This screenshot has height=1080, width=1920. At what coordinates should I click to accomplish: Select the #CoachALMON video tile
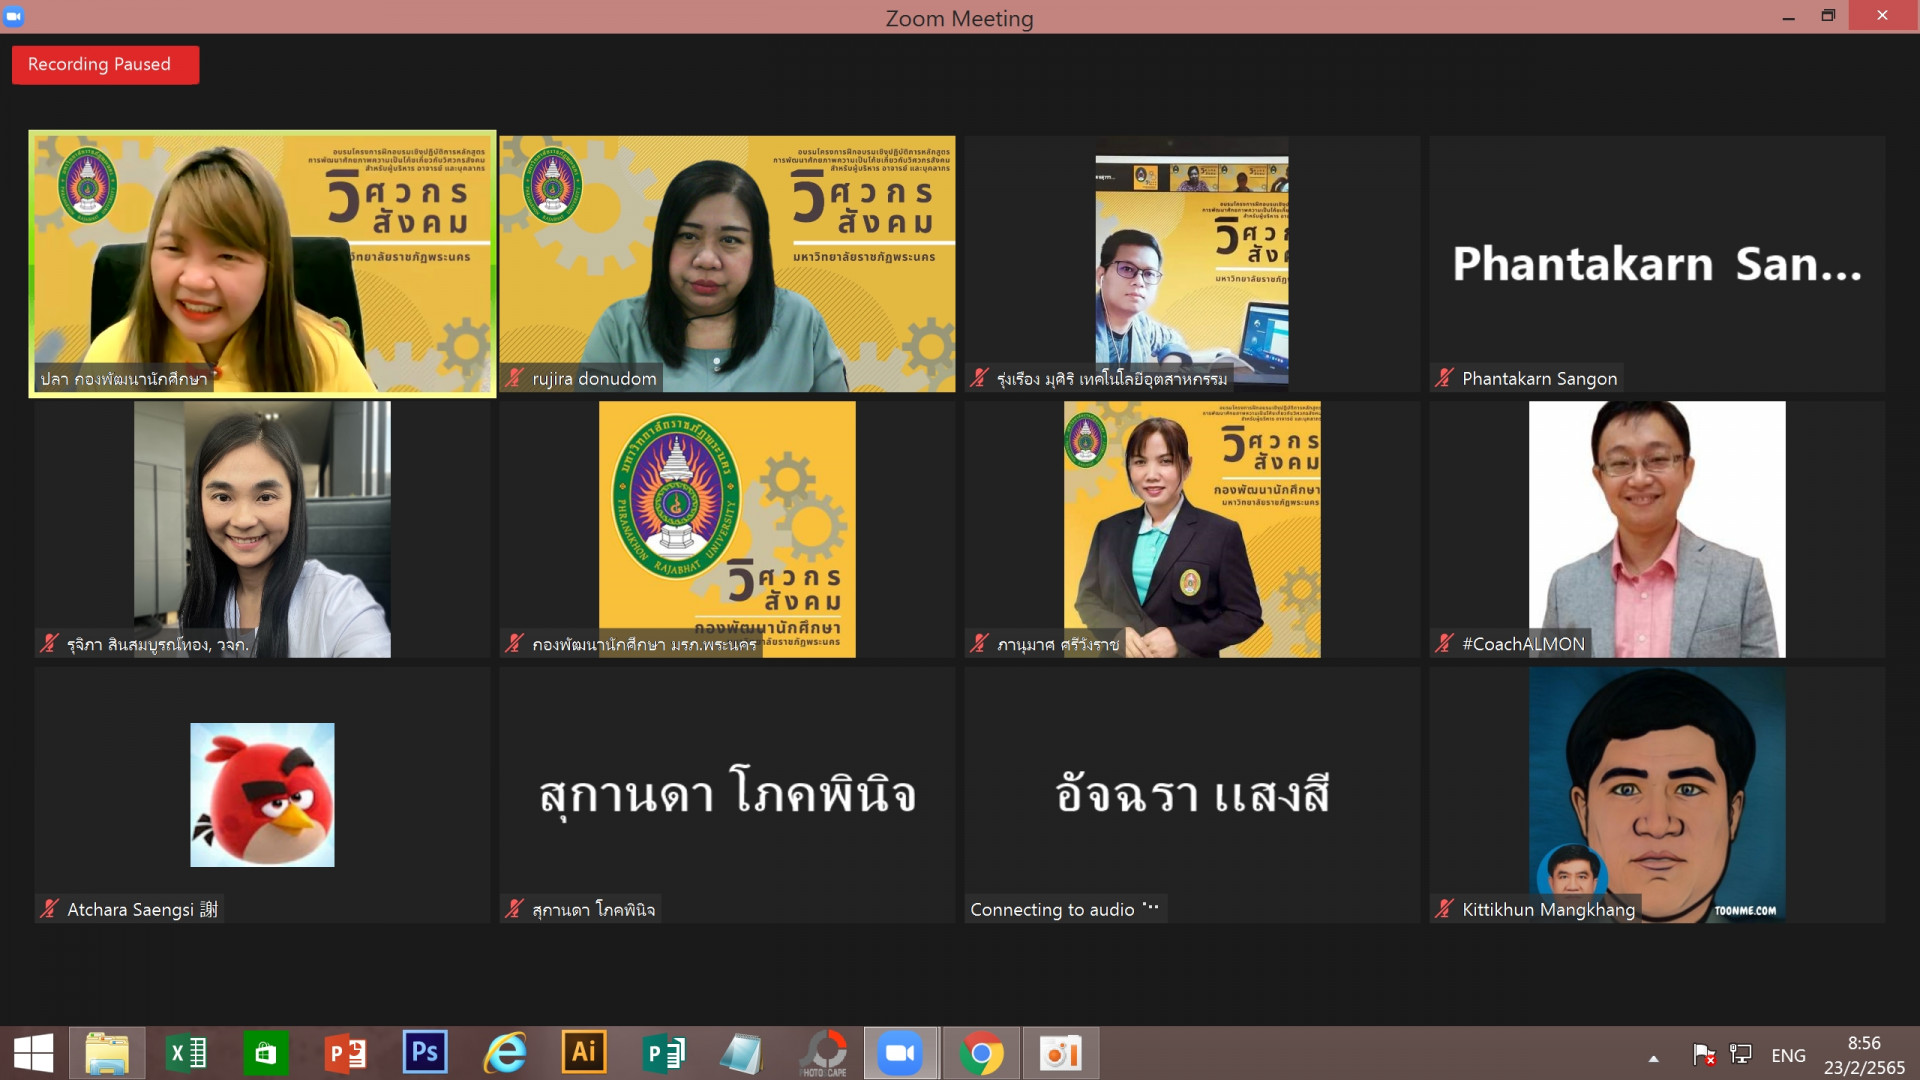(x=1657, y=529)
